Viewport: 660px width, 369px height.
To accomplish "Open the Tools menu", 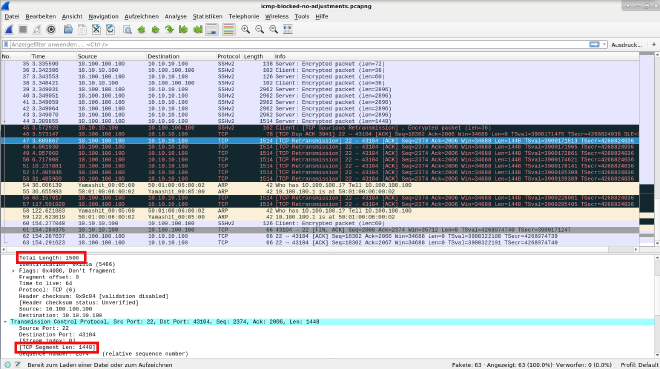I will 301,16.
